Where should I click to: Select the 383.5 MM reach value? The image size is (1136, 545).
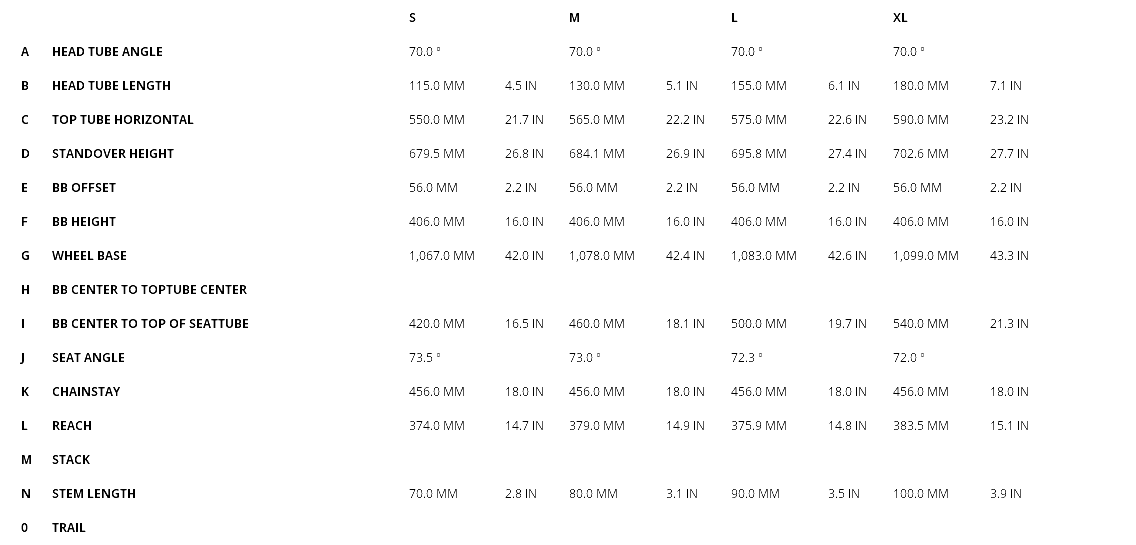coord(920,426)
